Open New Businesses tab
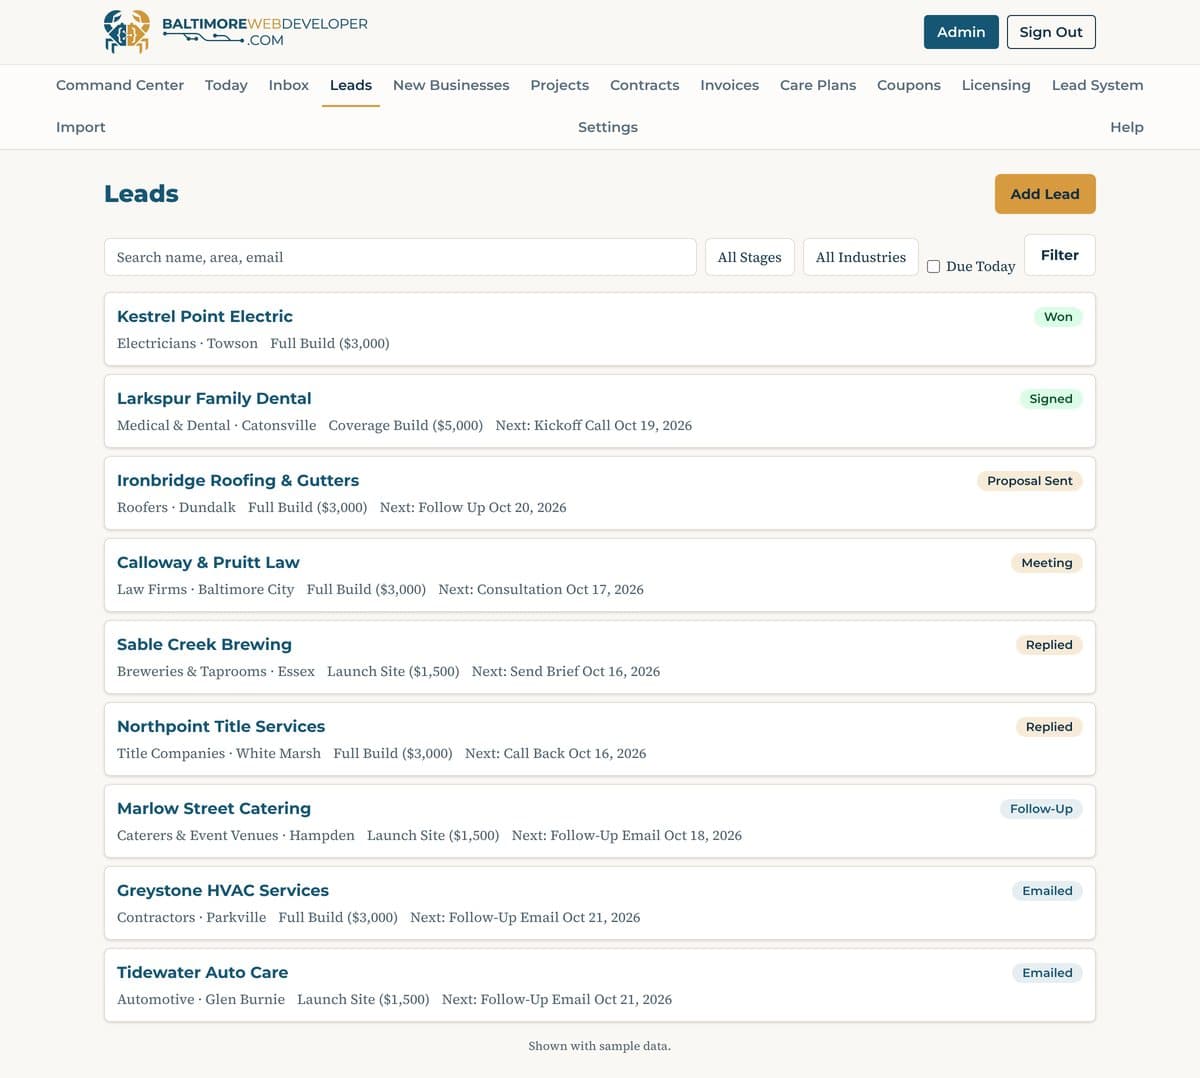 point(451,85)
